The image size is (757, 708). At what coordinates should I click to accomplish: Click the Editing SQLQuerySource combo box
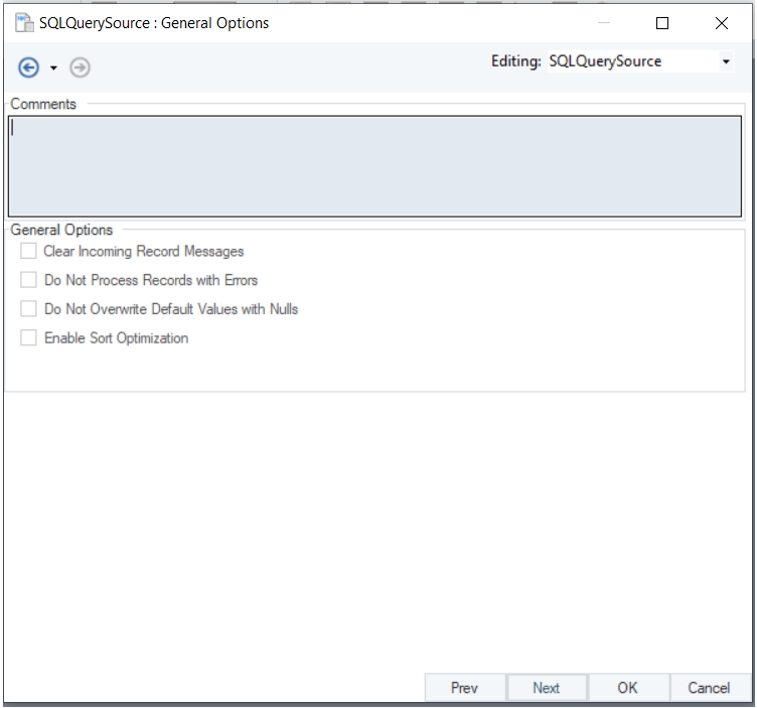[640, 62]
